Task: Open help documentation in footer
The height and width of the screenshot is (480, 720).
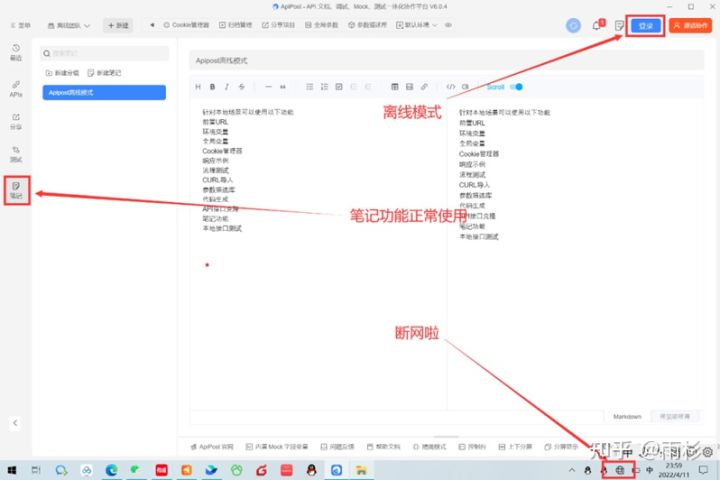Action: 383,446
